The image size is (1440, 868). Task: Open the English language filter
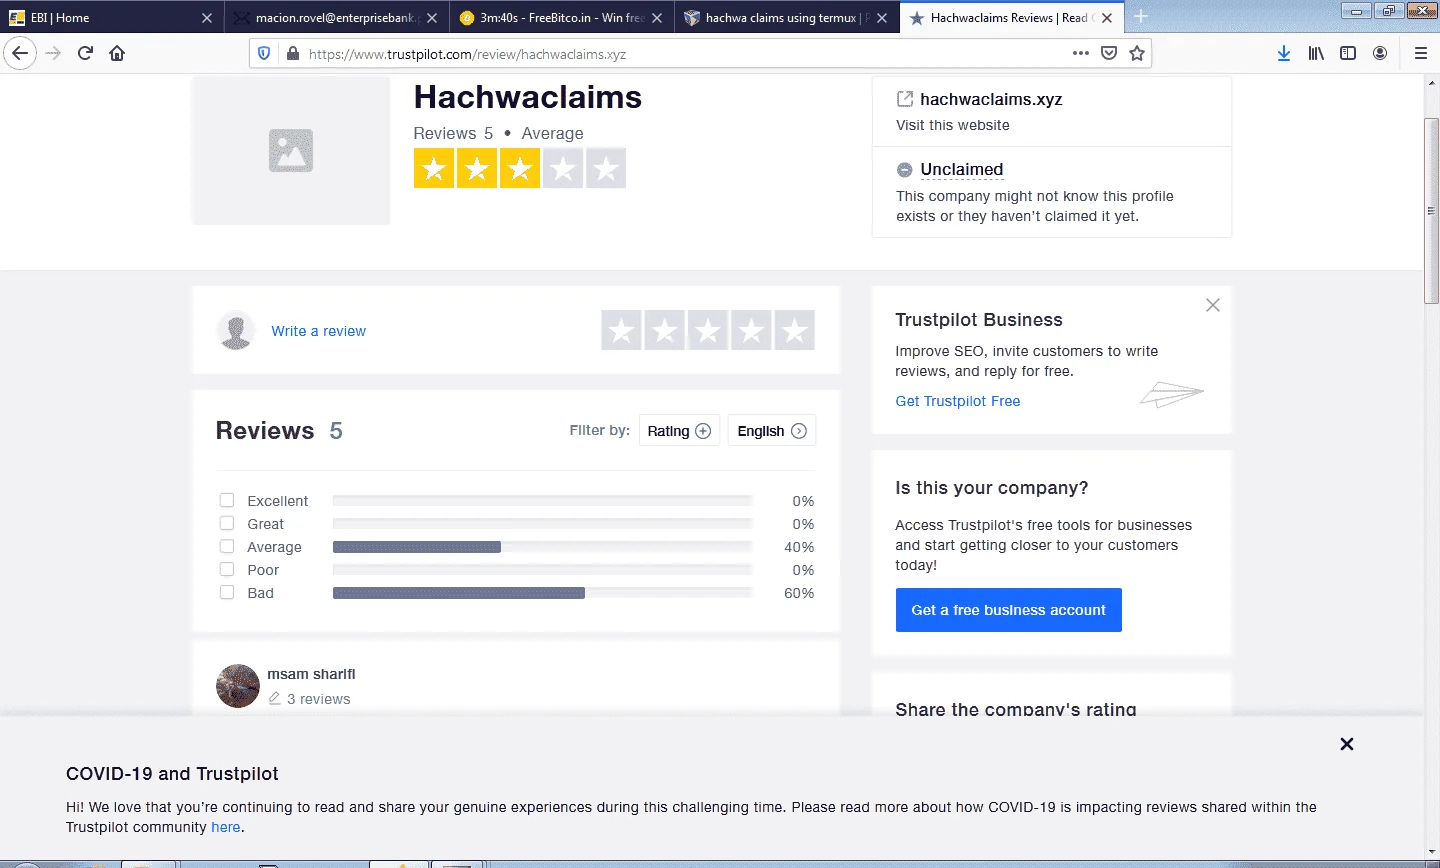tap(772, 430)
